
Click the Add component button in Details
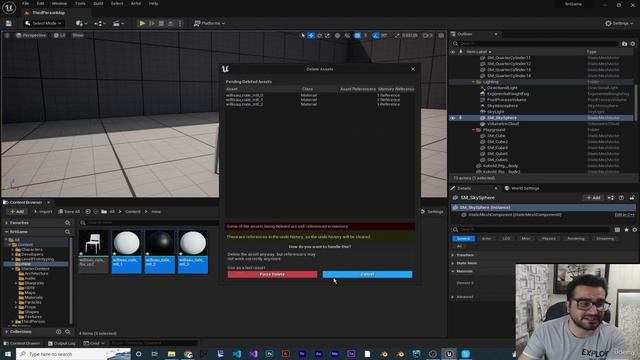point(593,198)
